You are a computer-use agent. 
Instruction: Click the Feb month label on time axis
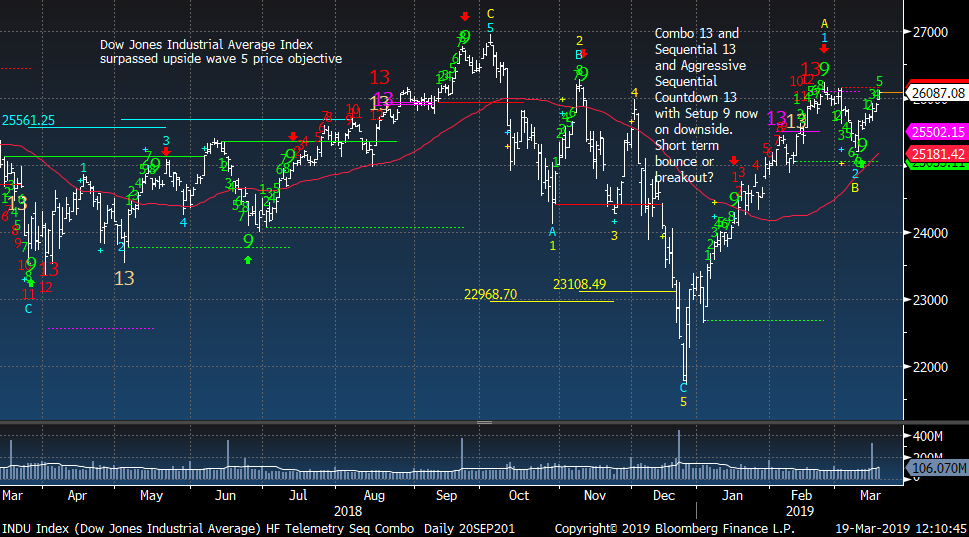(801, 496)
